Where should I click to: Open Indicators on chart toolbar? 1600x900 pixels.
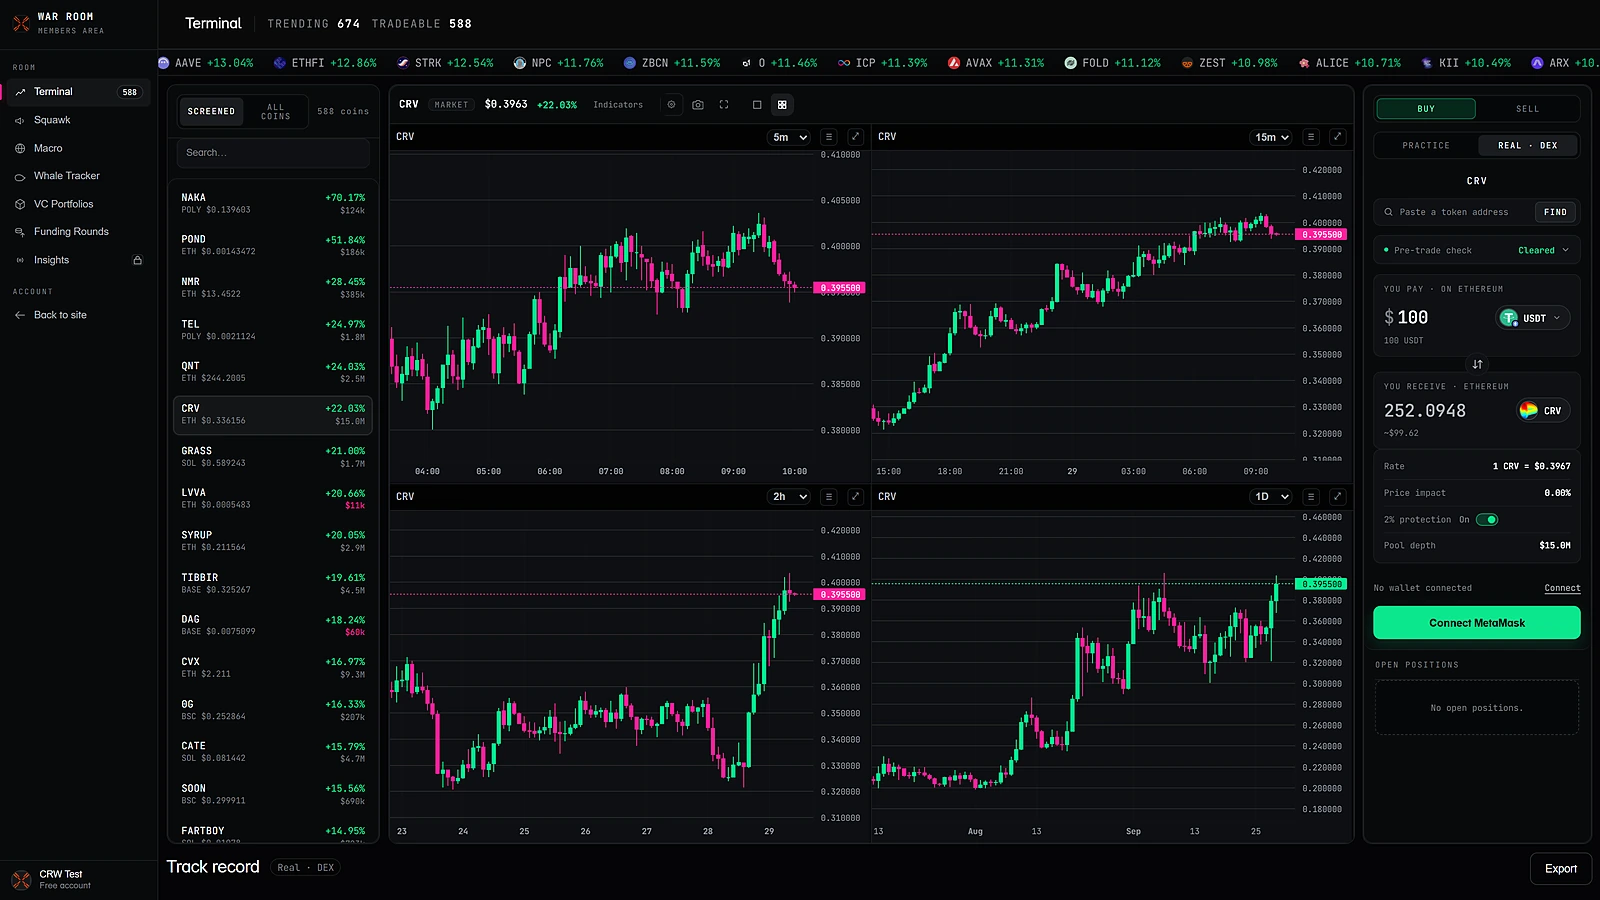(x=618, y=105)
